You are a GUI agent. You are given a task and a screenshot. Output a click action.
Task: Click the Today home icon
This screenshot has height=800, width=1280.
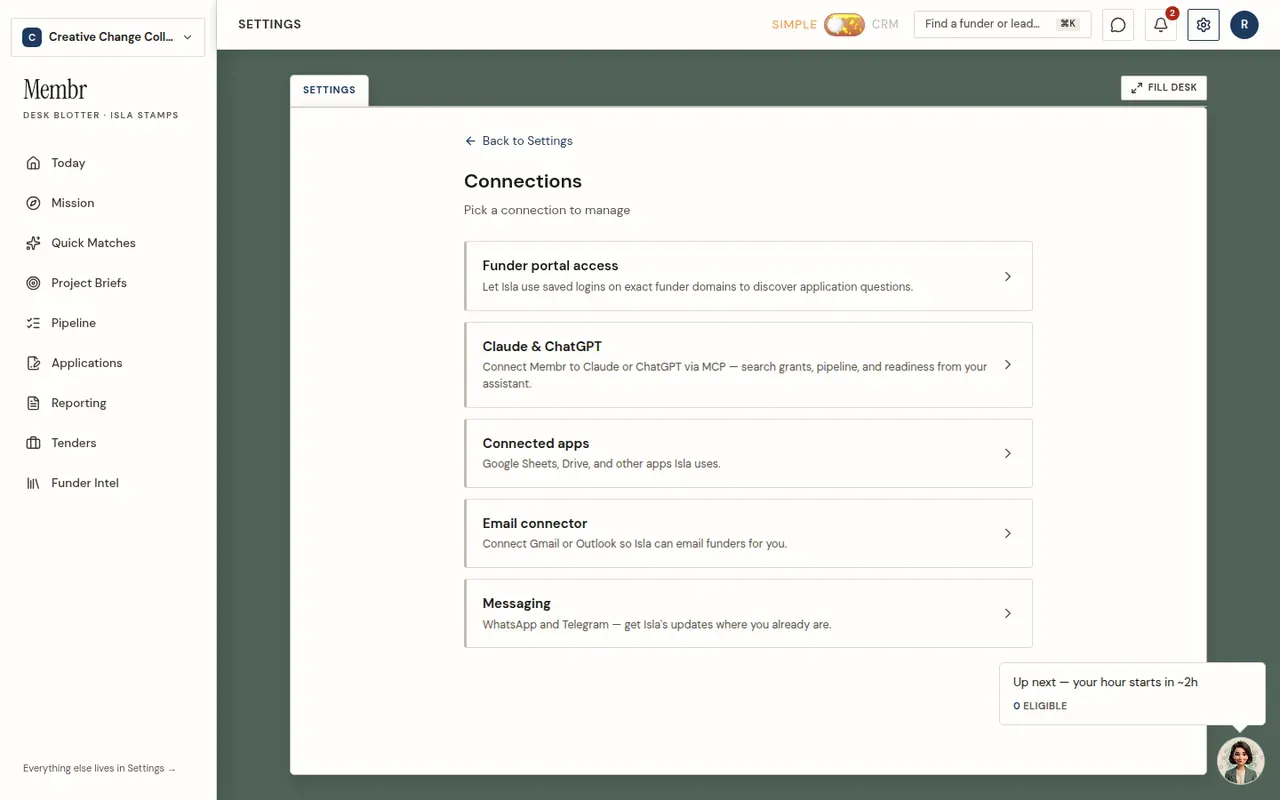point(33,163)
